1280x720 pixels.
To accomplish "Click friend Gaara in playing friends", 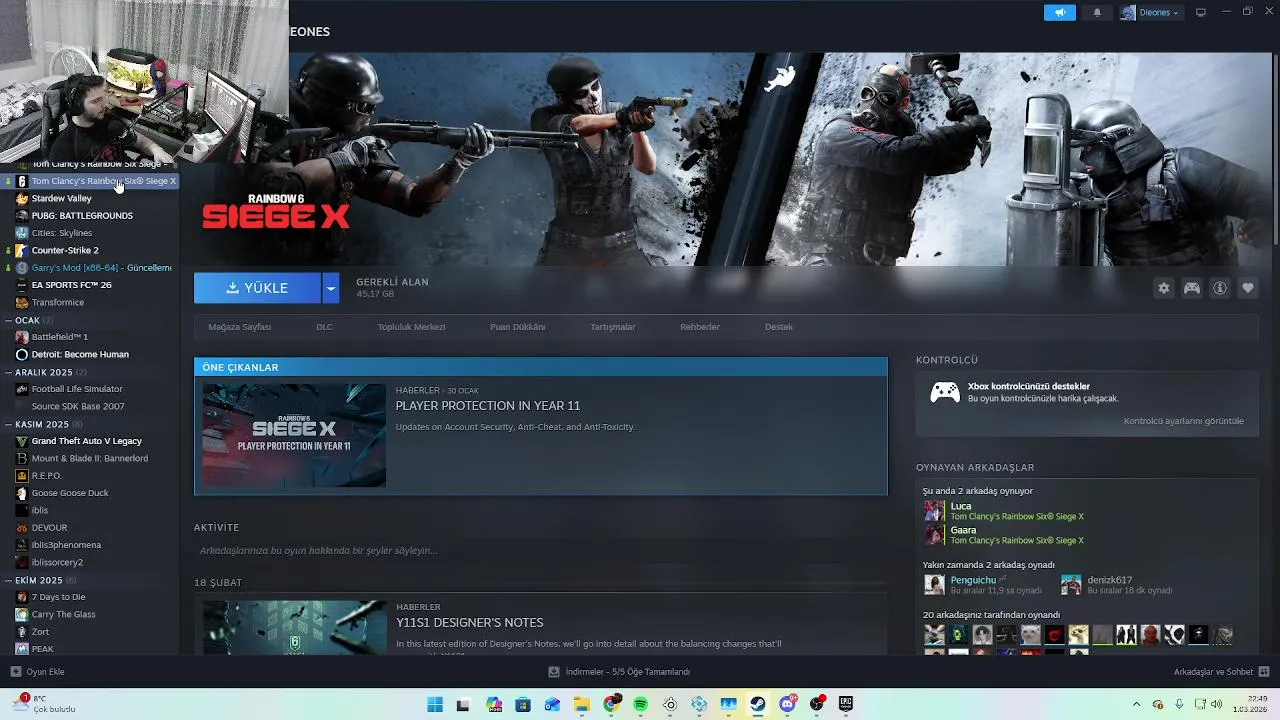I will [x=963, y=530].
